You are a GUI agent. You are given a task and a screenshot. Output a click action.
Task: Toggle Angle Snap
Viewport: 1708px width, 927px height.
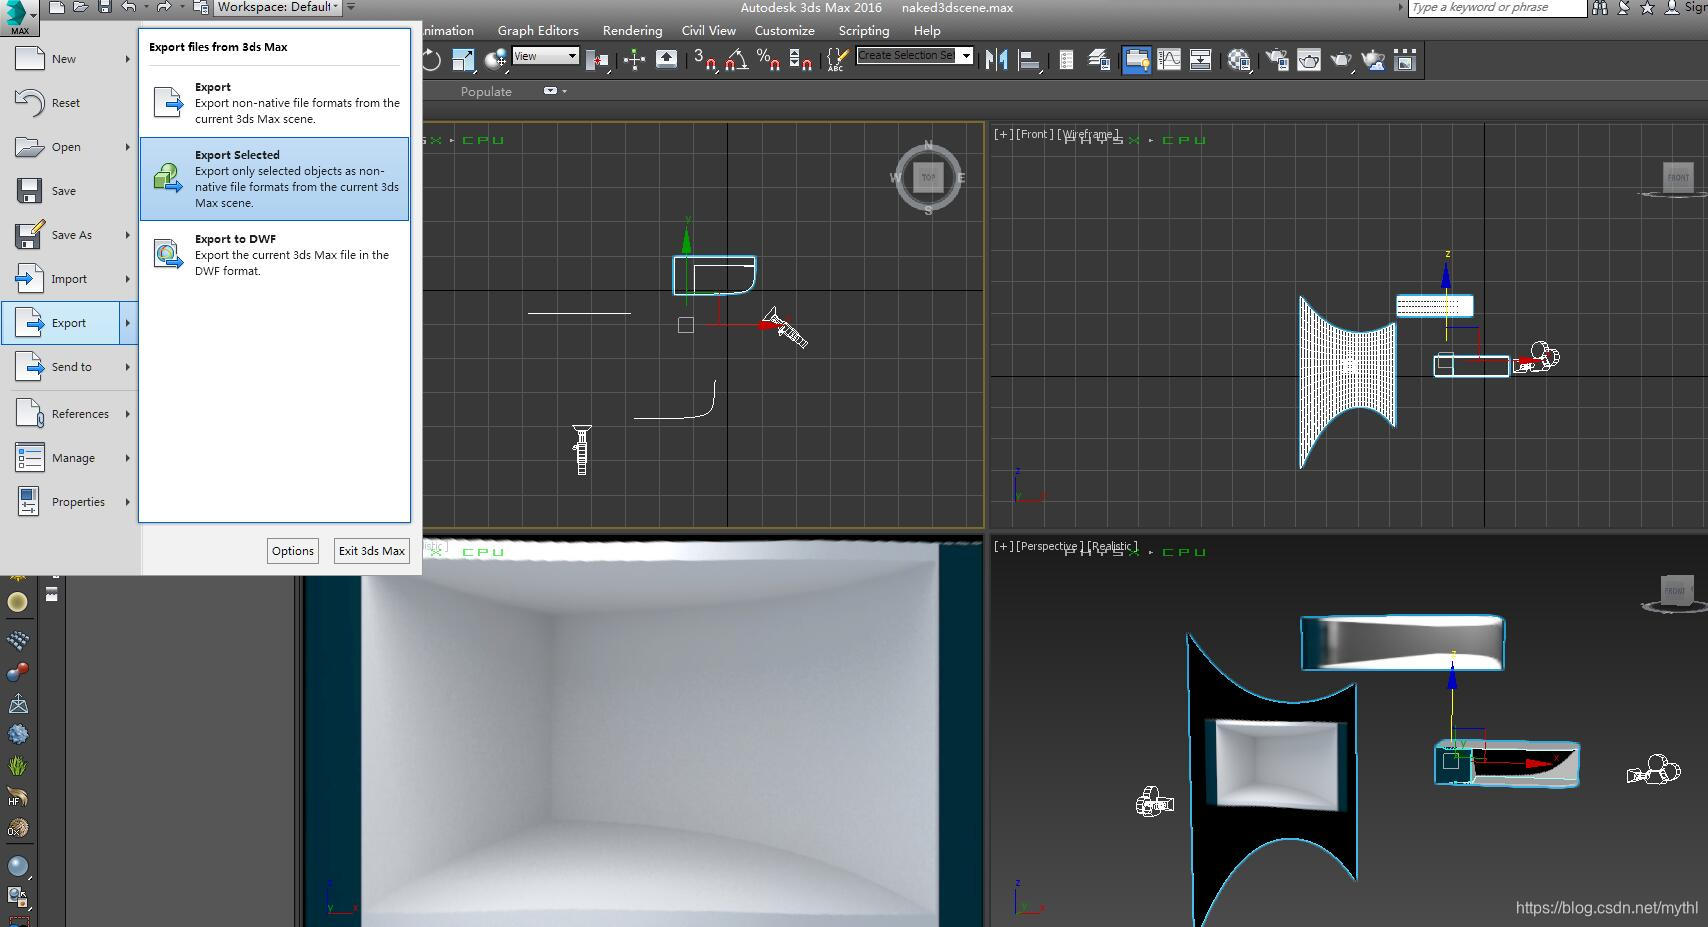point(737,60)
